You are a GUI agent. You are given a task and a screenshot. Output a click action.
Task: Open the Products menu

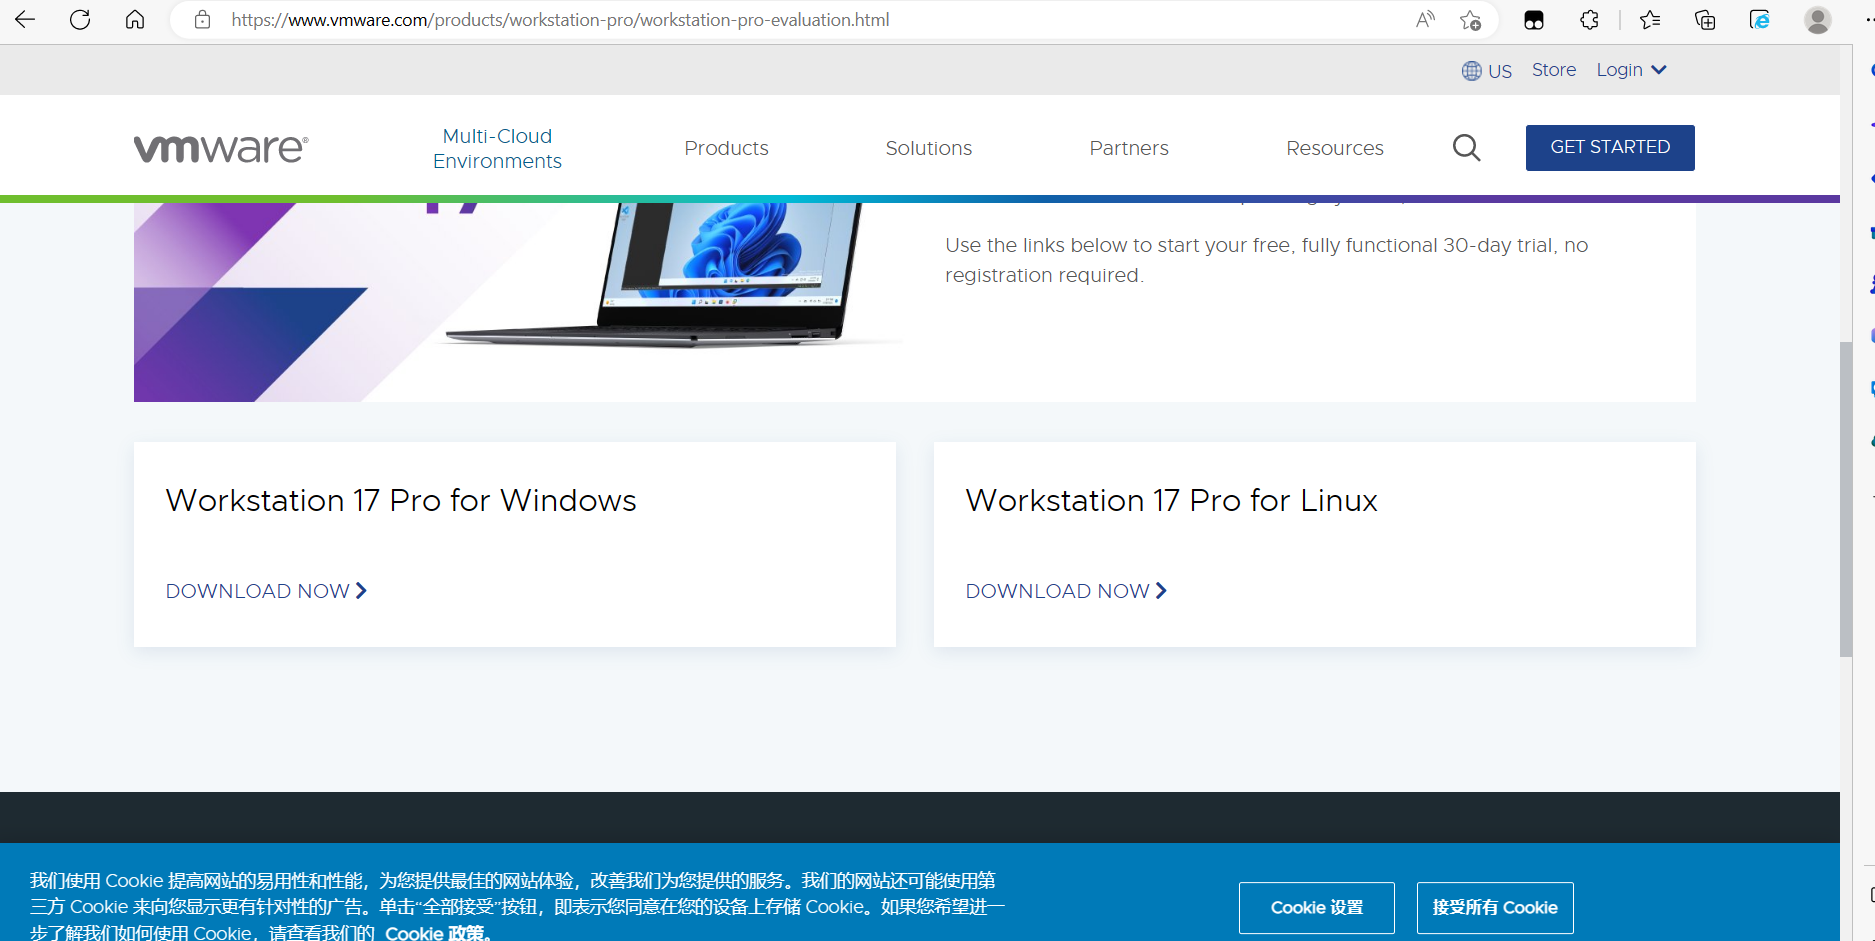point(726,148)
